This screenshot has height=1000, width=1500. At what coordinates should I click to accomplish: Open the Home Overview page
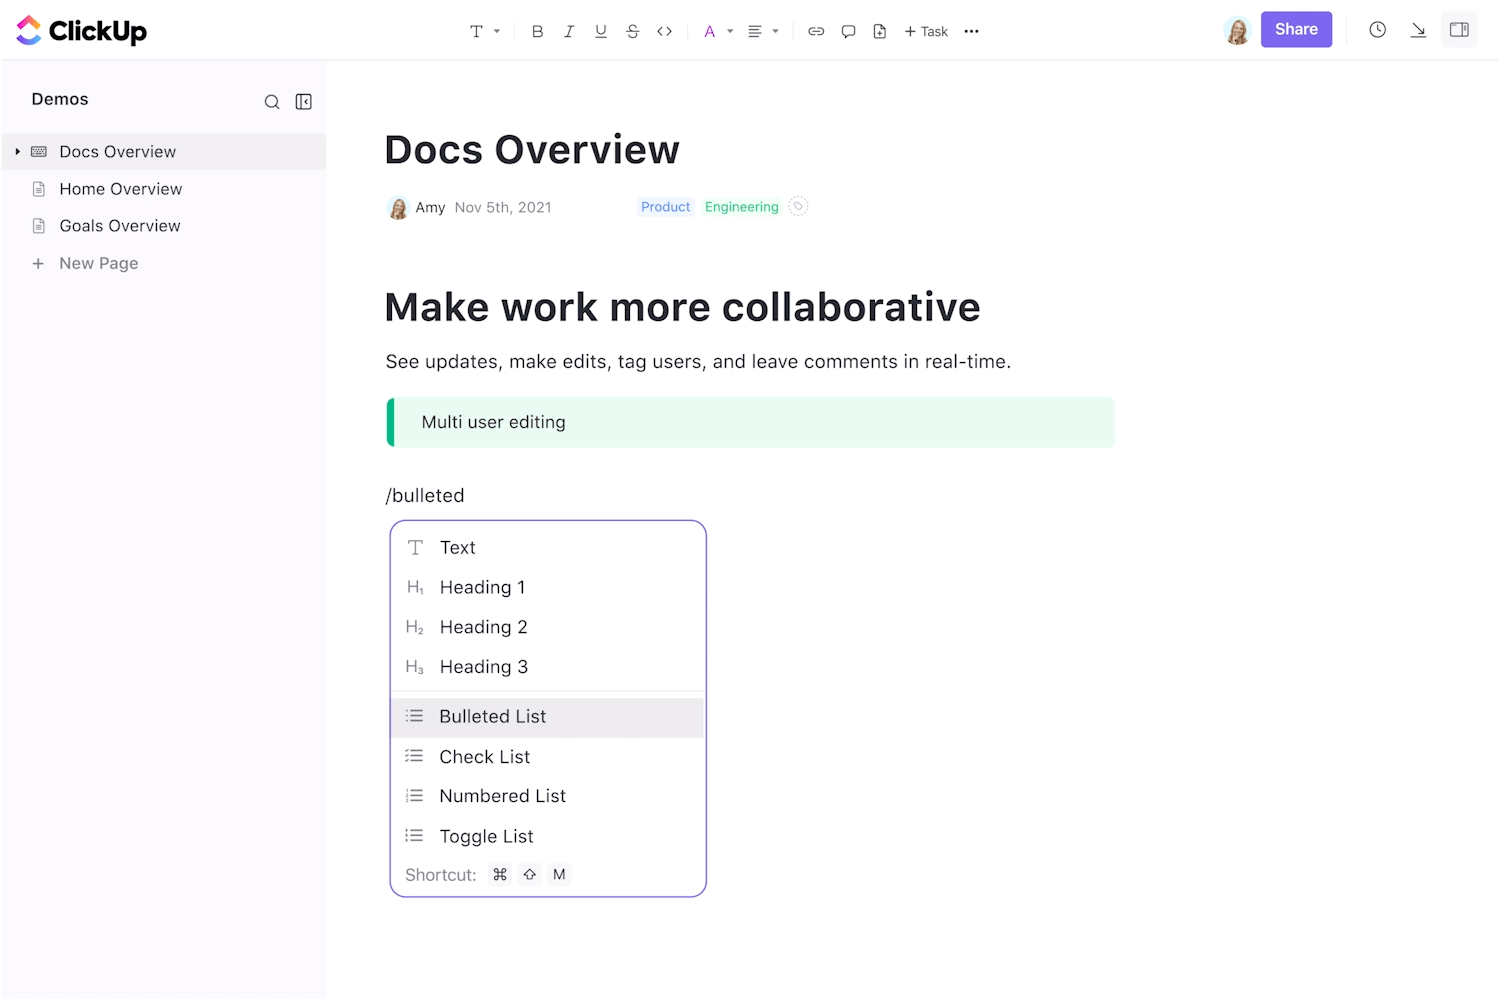(120, 188)
